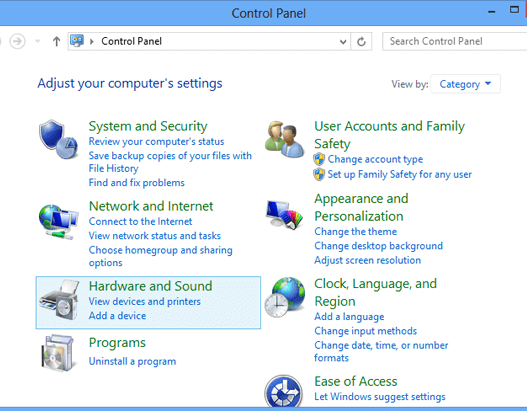
Task: Click the Network and Internet globe icon
Action: [58, 221]
